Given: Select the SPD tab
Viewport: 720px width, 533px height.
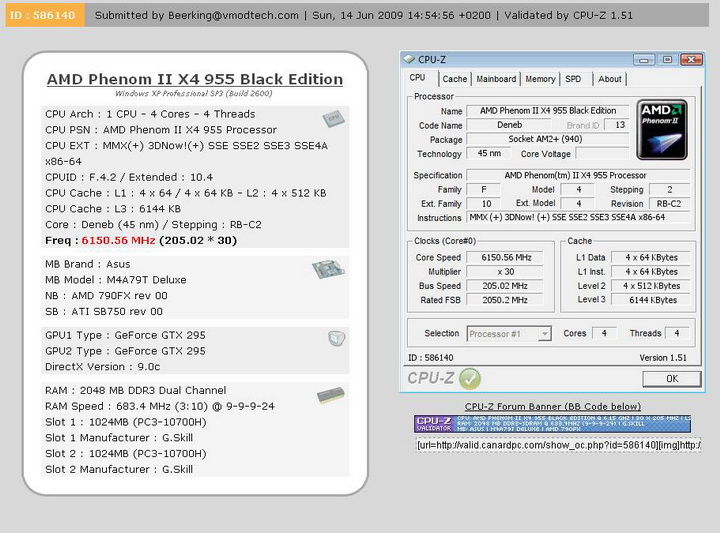Looking at the screenshot, I should (x=573, y=79).
